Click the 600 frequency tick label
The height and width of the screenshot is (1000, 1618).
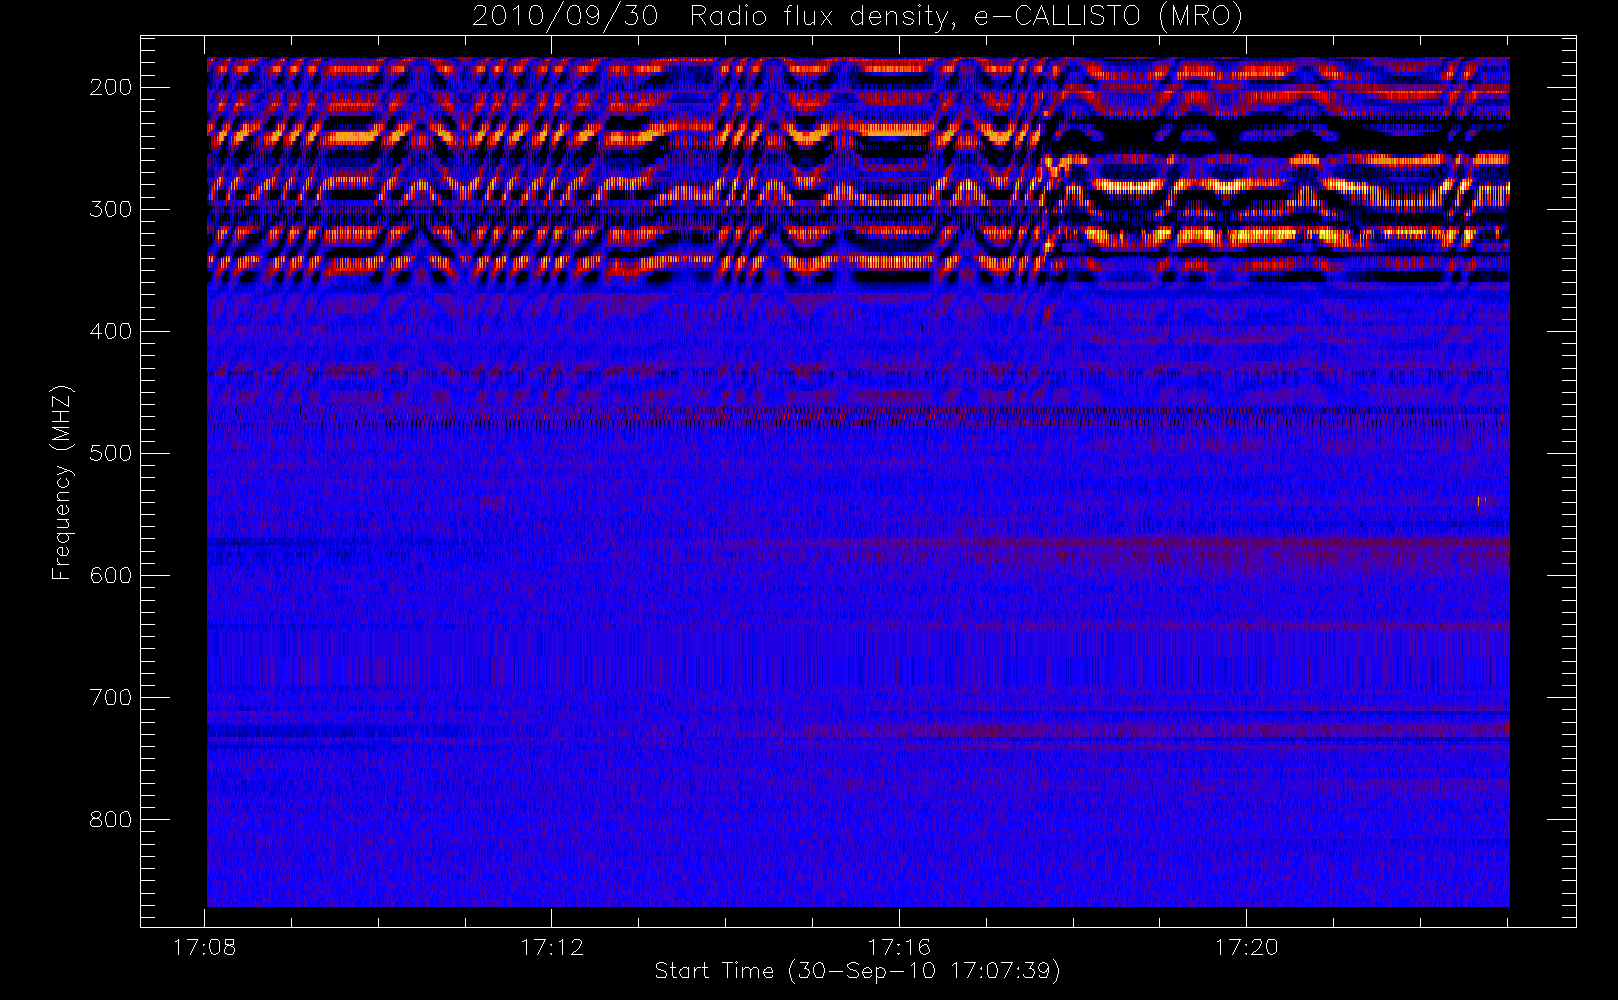click(x=110, y=575)
